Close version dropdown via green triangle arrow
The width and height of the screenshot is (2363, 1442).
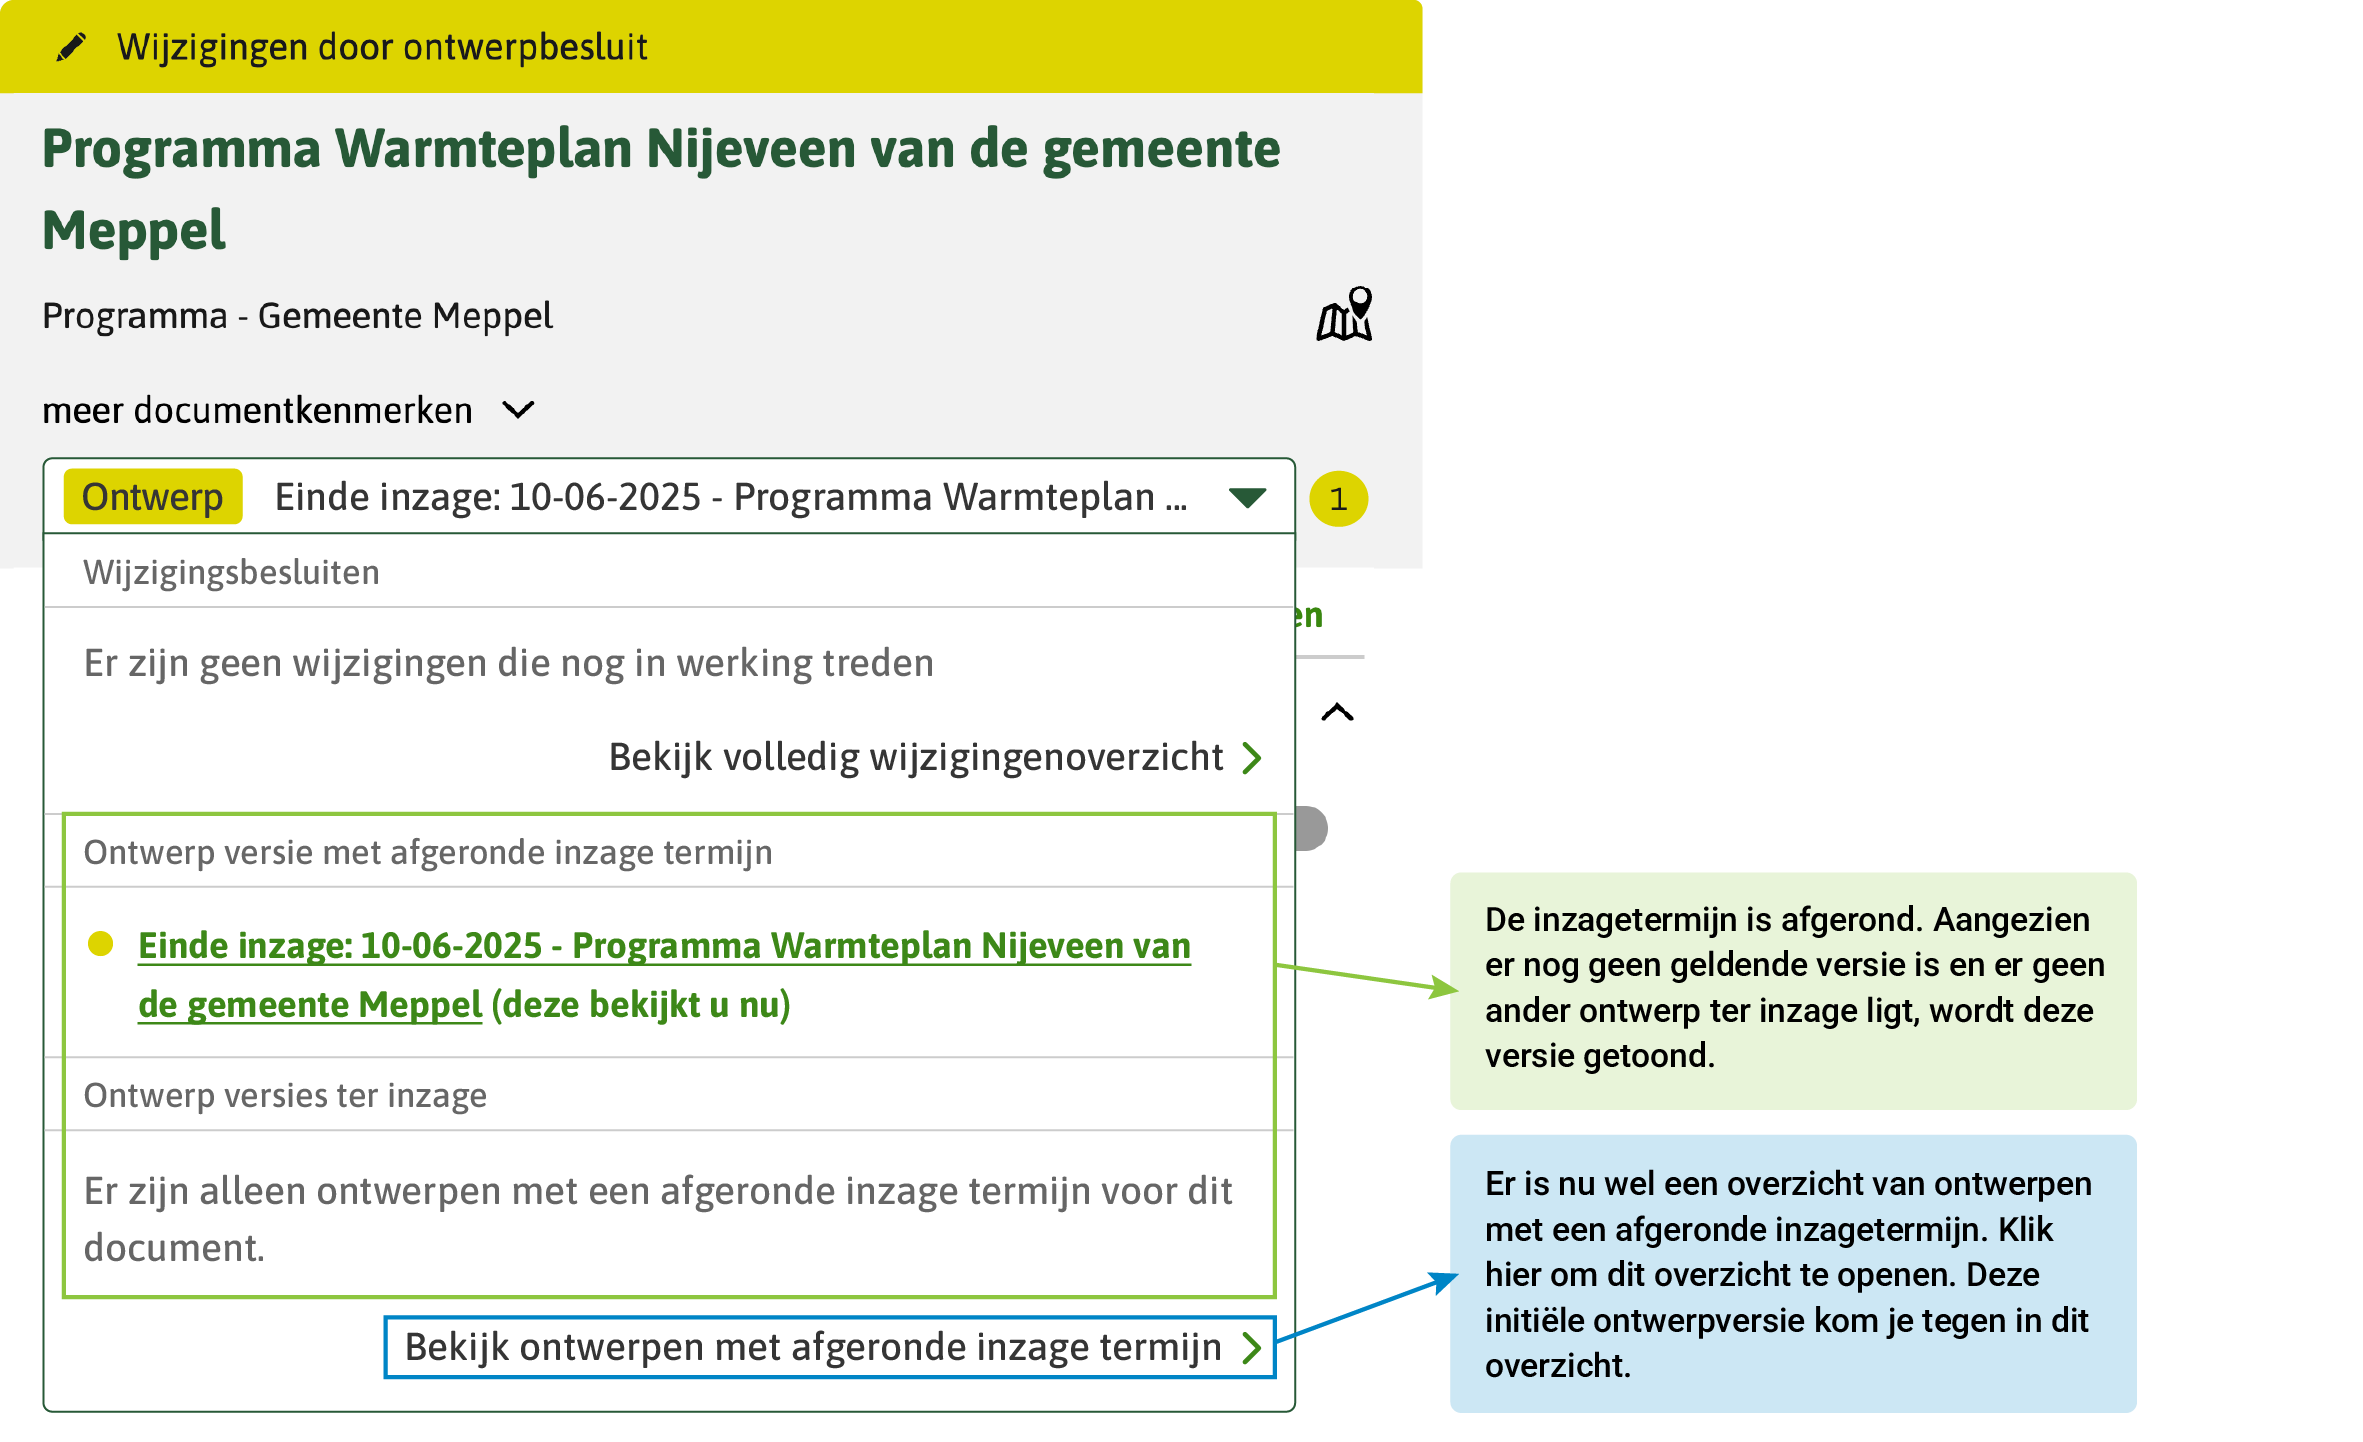[1247, 497]
